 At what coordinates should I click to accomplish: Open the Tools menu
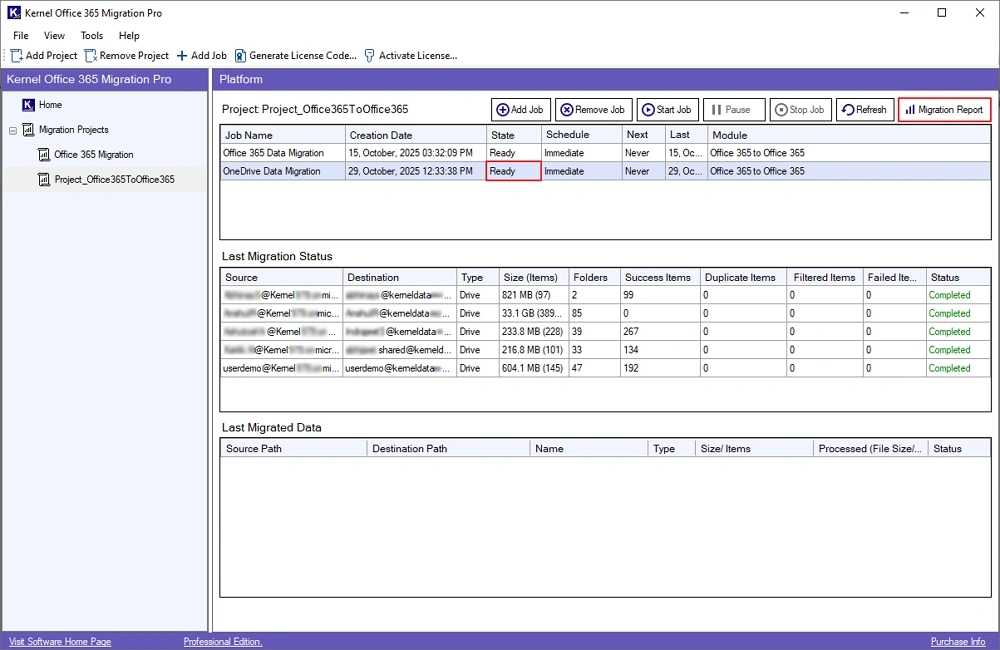(x=91, y=35)
